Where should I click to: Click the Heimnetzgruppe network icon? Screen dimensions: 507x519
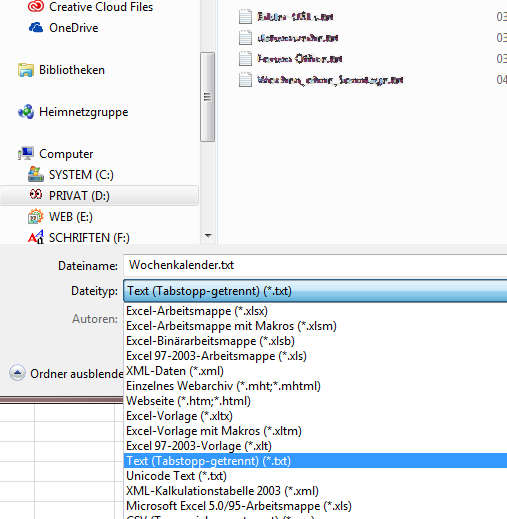[x=26, y=112]
